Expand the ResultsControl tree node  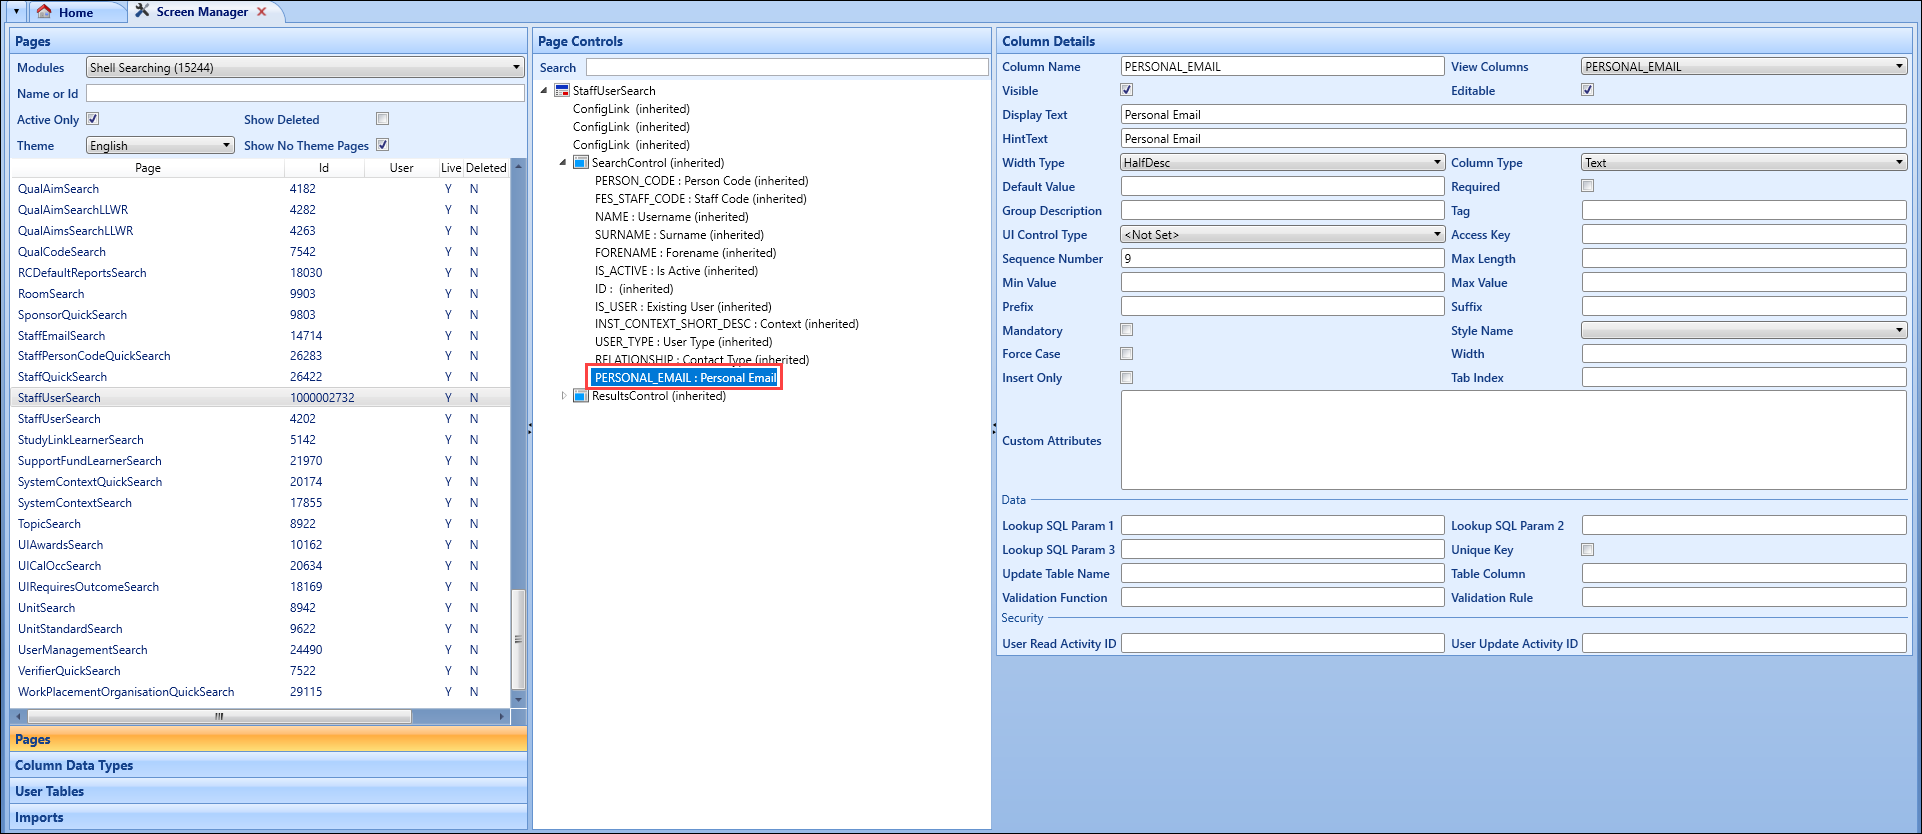(x=564, y=396)
